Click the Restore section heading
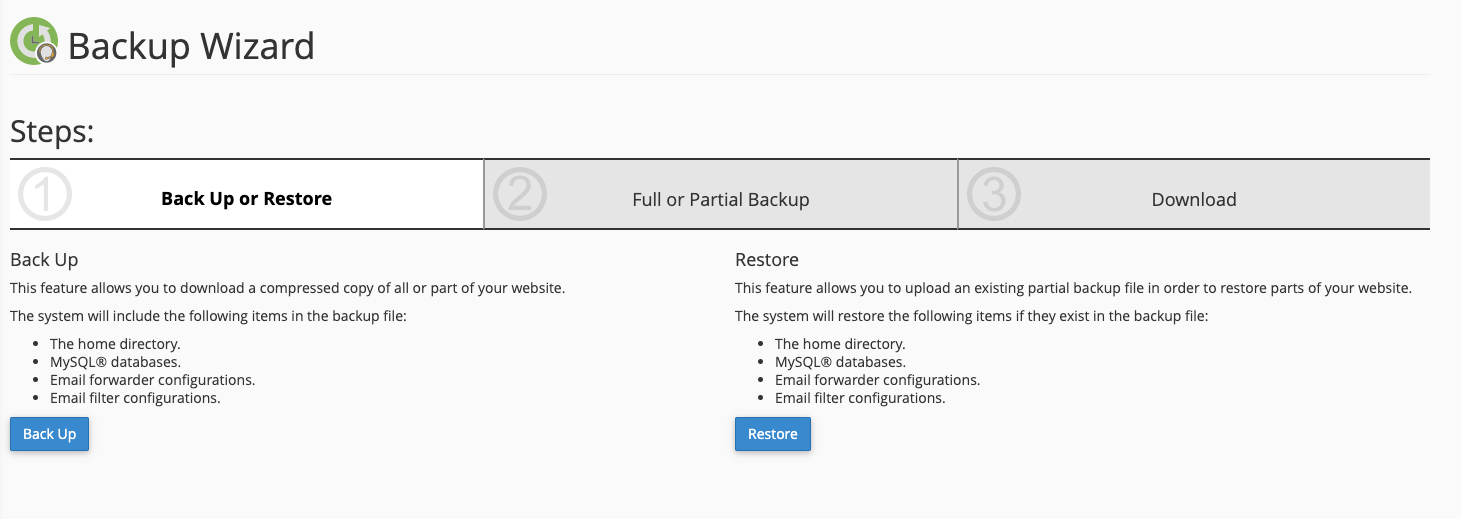 [x=767, y=260]
